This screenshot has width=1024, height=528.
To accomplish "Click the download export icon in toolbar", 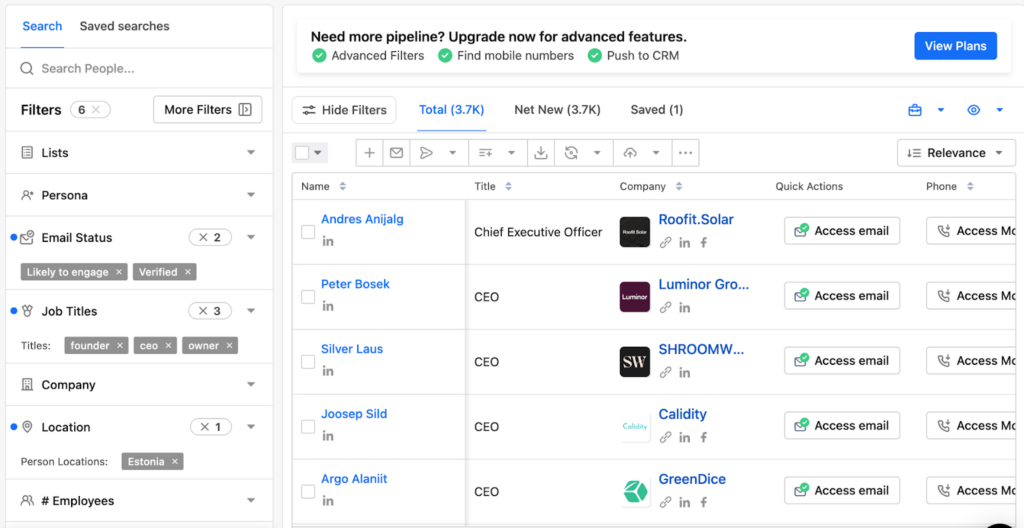I will tap(541, 153).
